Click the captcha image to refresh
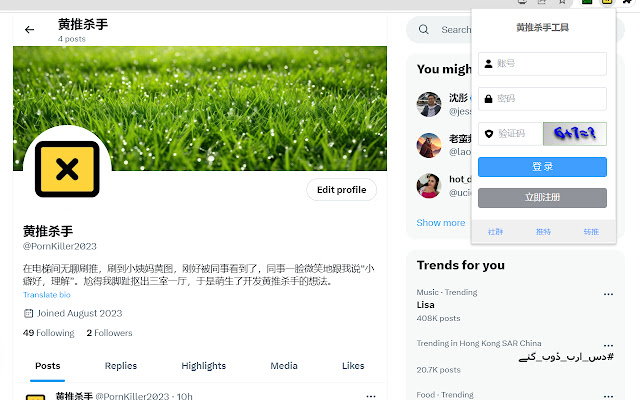The image size is (640, 400). pyautogui.click(x=574, y=133)
